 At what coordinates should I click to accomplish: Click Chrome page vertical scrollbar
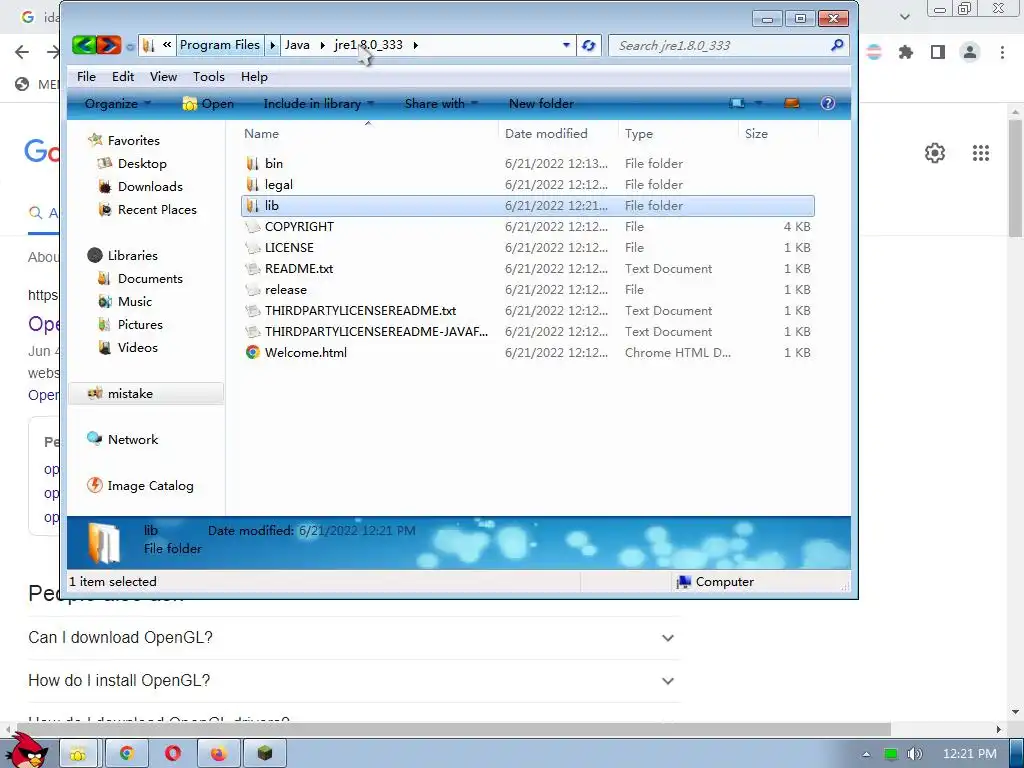[1015, 179]
